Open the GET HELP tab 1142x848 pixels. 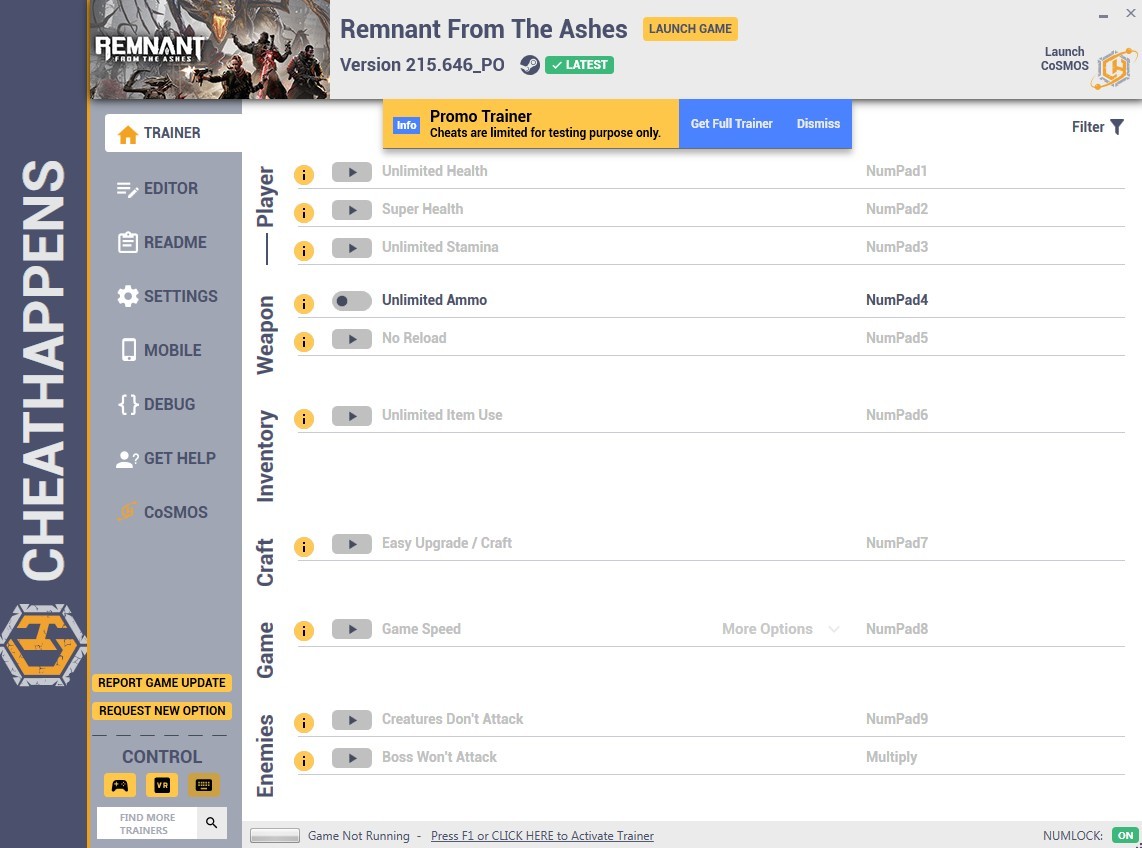pos(167,458)
